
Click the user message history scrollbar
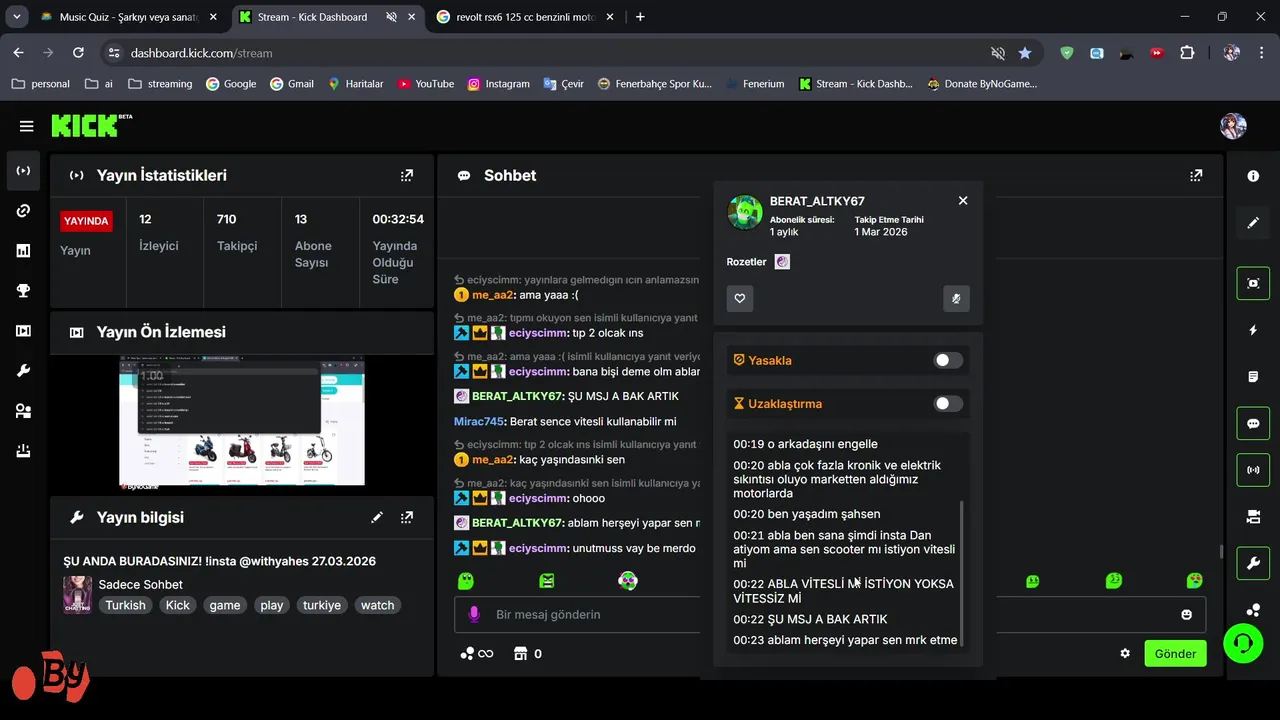(x=962, y=575)
